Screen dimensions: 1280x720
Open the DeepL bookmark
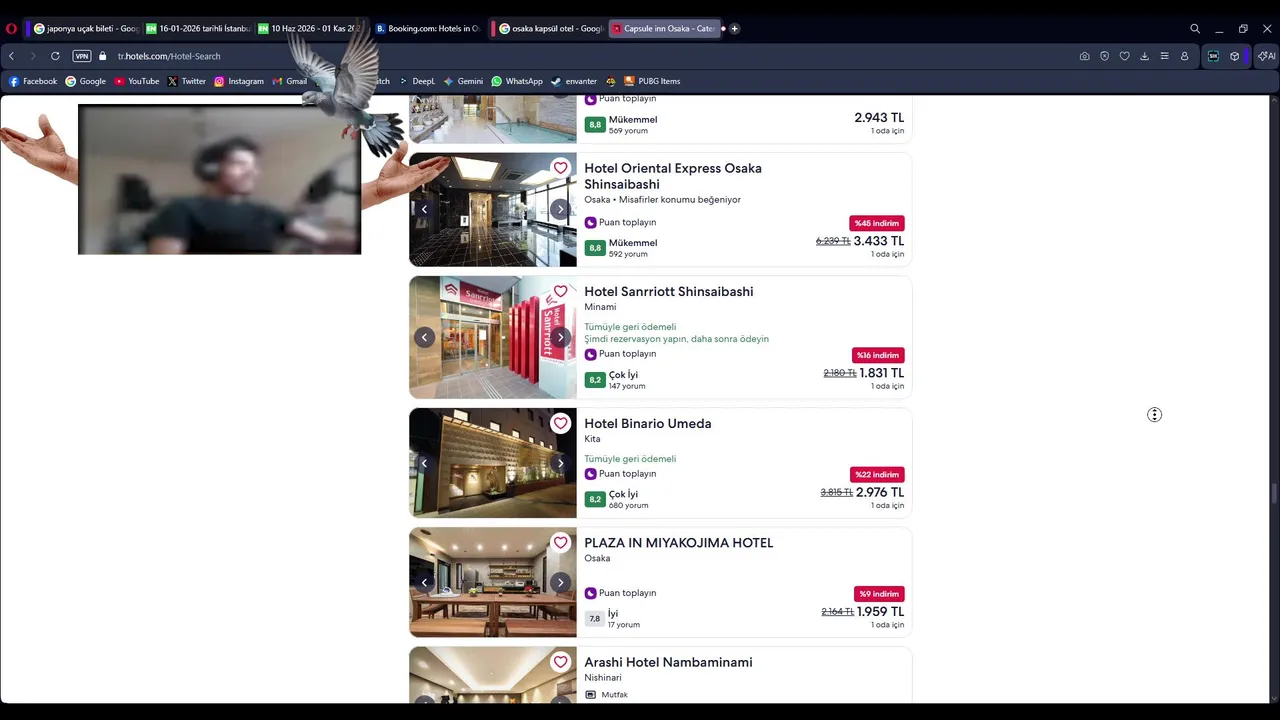coord(417,81)
